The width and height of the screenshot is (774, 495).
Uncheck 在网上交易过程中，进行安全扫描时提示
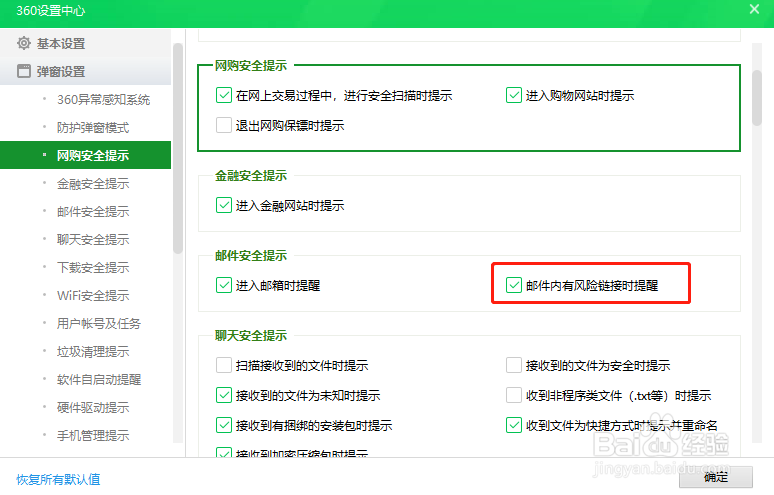pyautogui.click(x=224, y=95)
